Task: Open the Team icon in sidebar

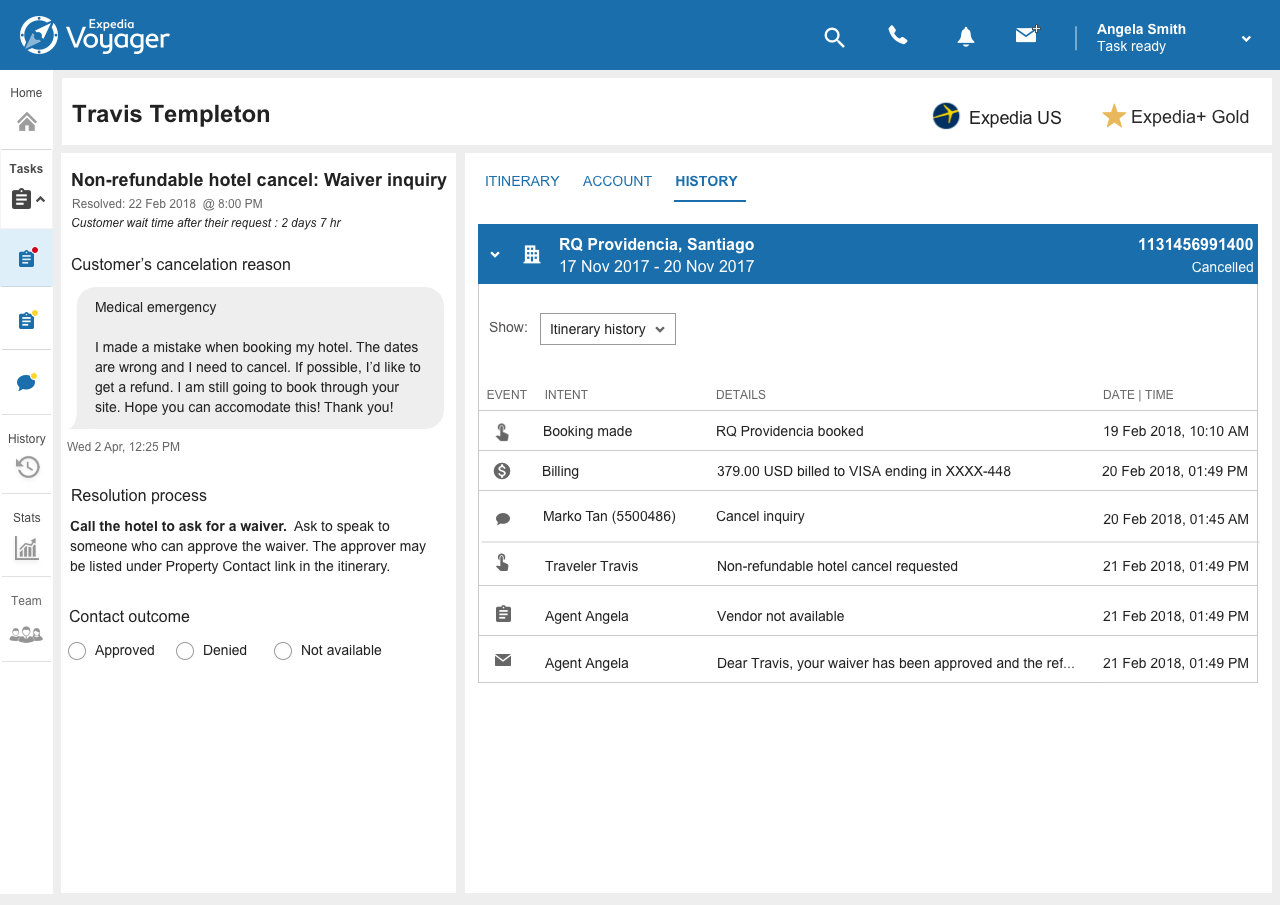Action: [x=26, y=633]
